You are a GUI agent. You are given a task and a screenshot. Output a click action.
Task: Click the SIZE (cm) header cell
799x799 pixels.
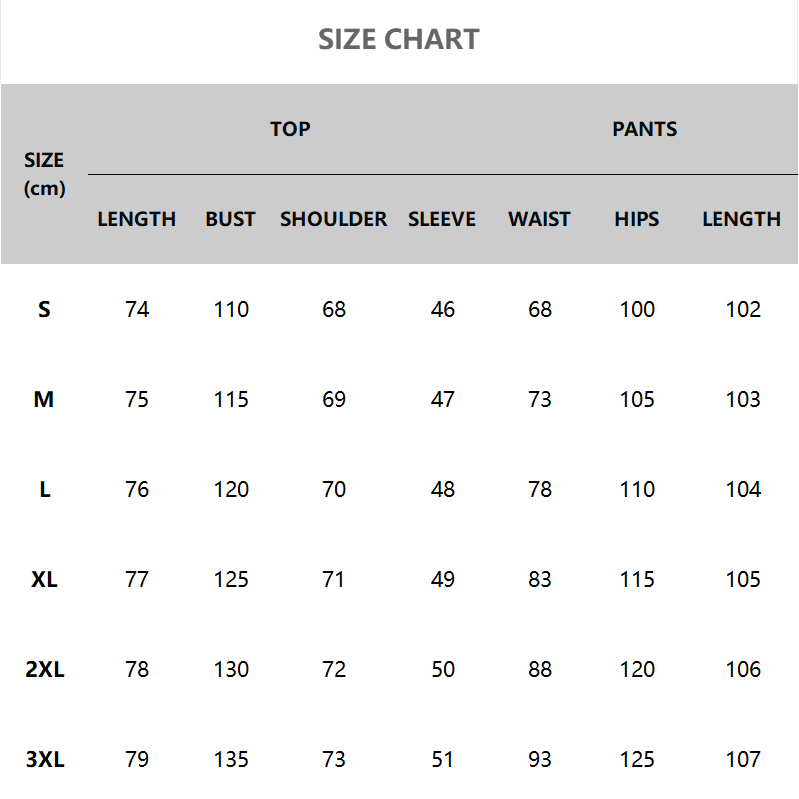click(44, 174)
